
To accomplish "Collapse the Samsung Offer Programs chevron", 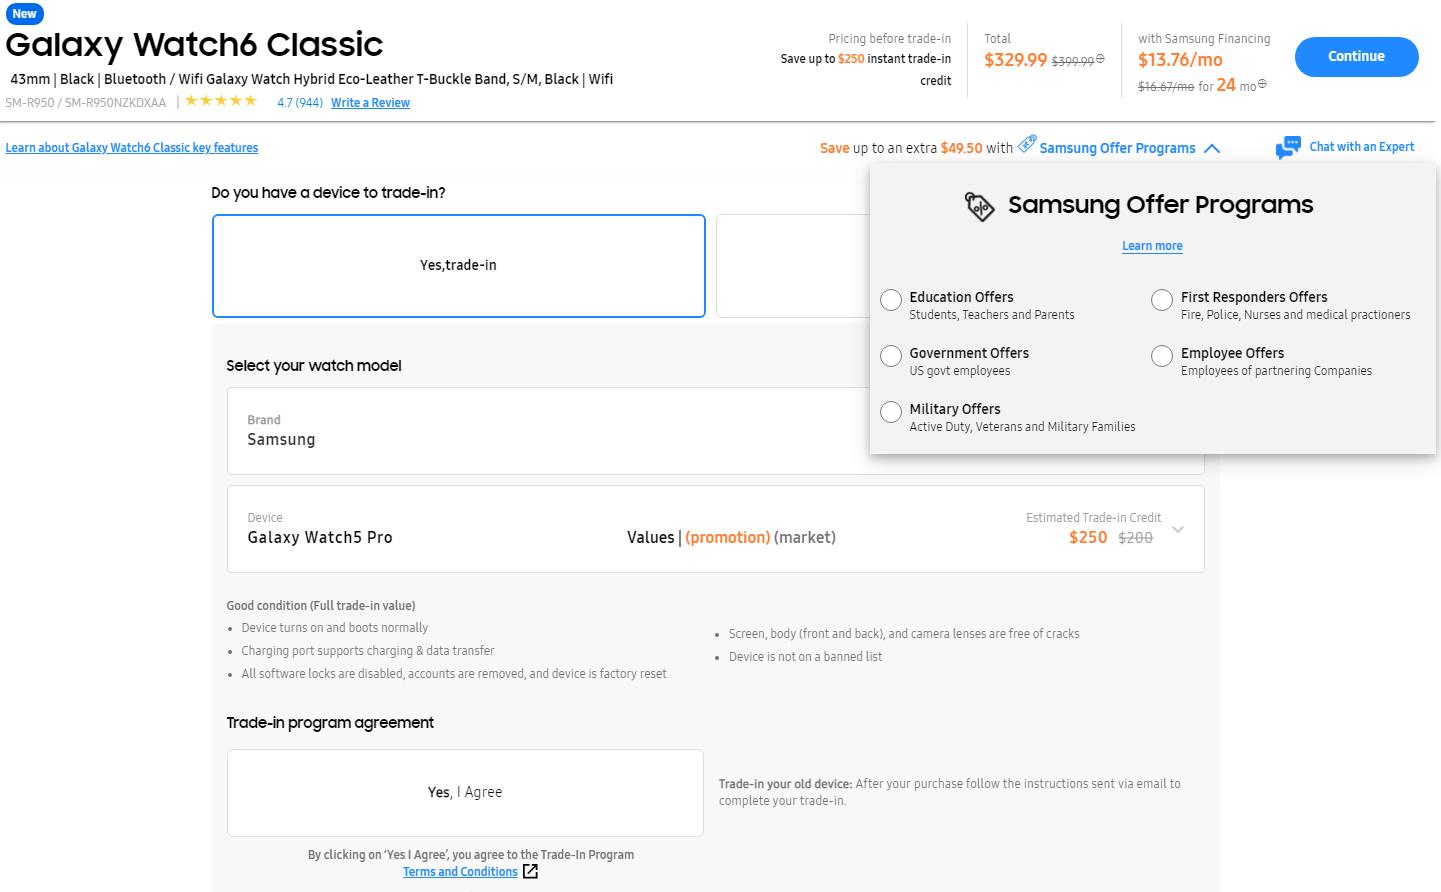I will 1212,148.
